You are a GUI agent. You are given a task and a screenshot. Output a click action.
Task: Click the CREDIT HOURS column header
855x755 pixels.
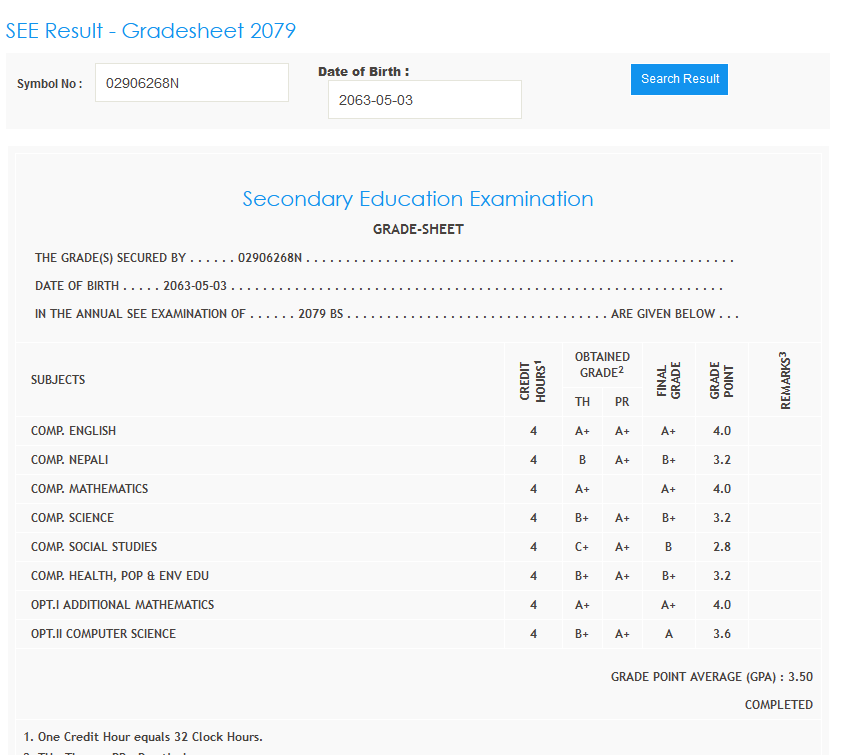(x=533, y=380)
